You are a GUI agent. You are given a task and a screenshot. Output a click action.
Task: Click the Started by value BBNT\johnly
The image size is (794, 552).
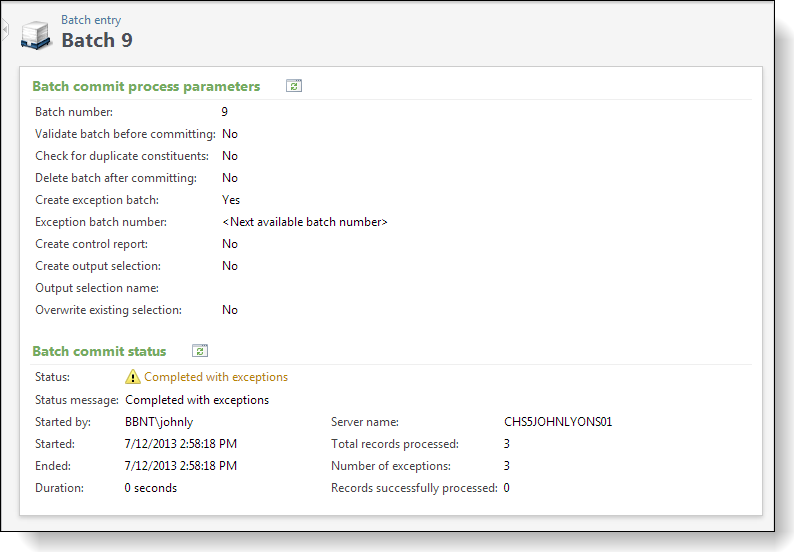(x=159, y=422)
